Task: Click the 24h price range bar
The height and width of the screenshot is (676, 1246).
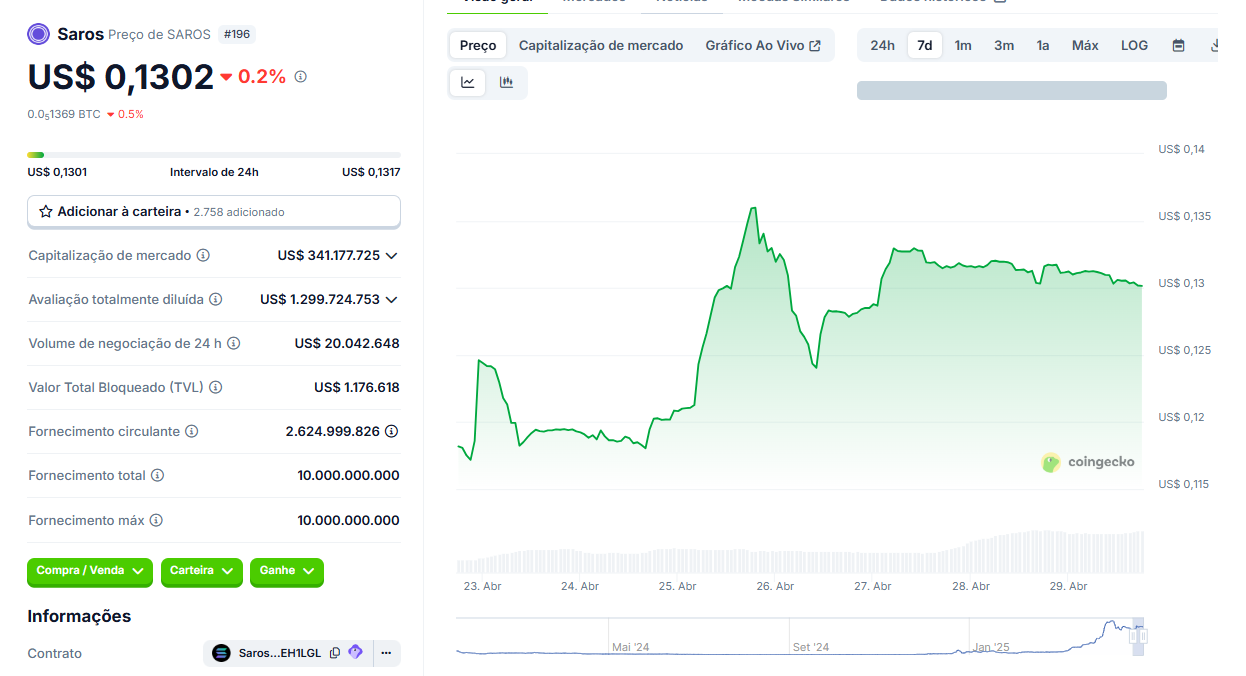Action: pos(214,155)
